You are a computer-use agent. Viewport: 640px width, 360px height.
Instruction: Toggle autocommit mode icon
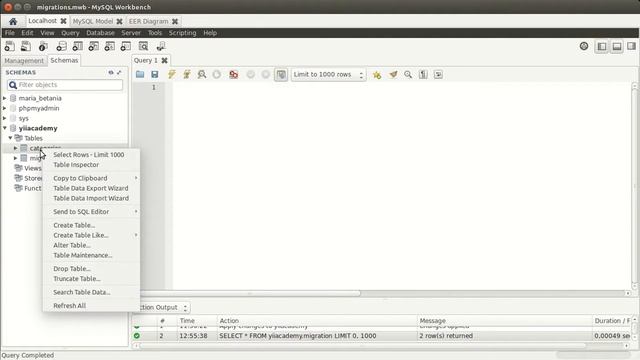tap(281, 74)
